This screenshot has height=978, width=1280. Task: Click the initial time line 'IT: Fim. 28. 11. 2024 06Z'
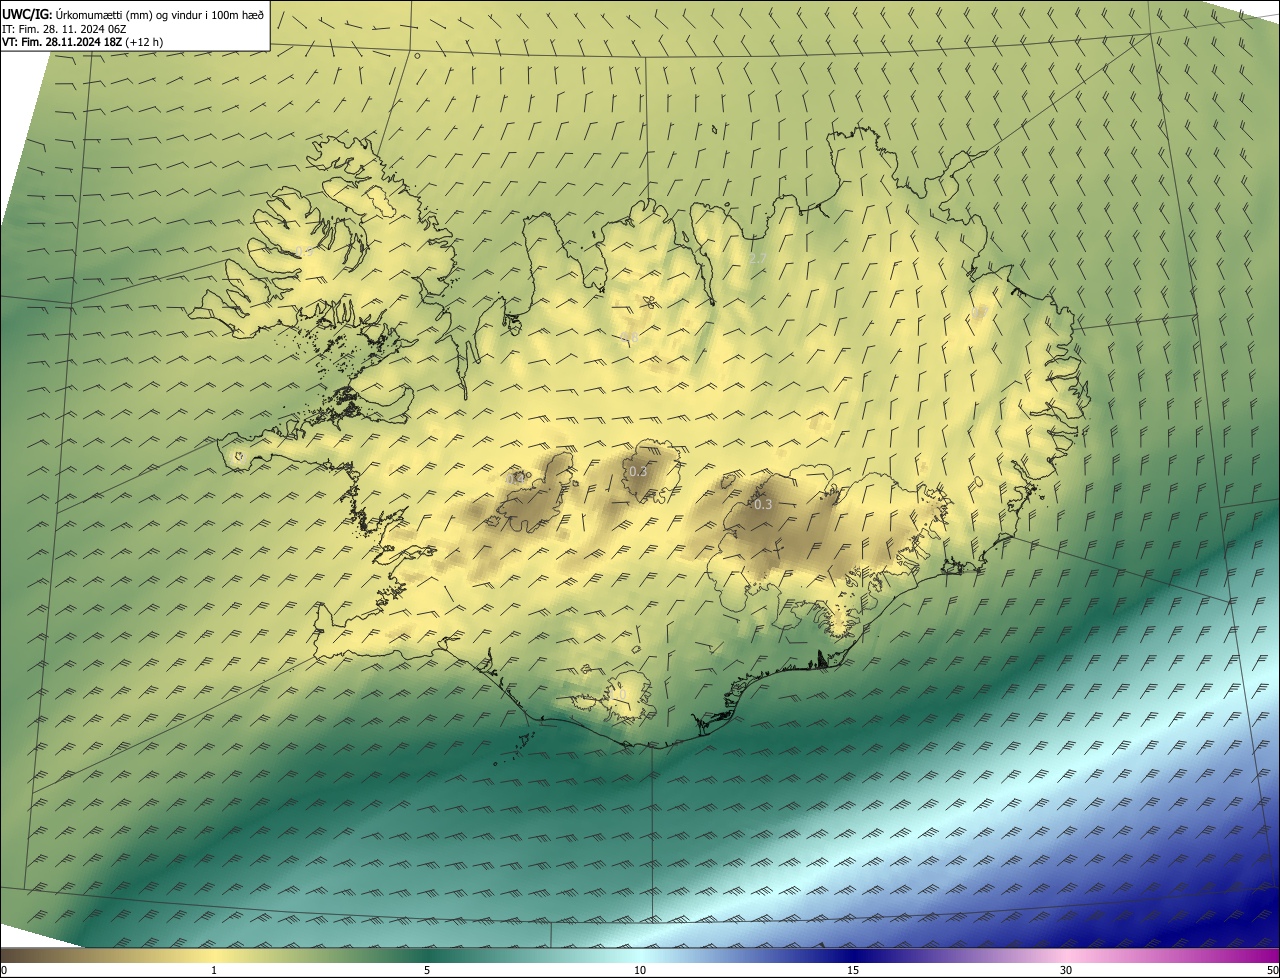click(63, 28)
